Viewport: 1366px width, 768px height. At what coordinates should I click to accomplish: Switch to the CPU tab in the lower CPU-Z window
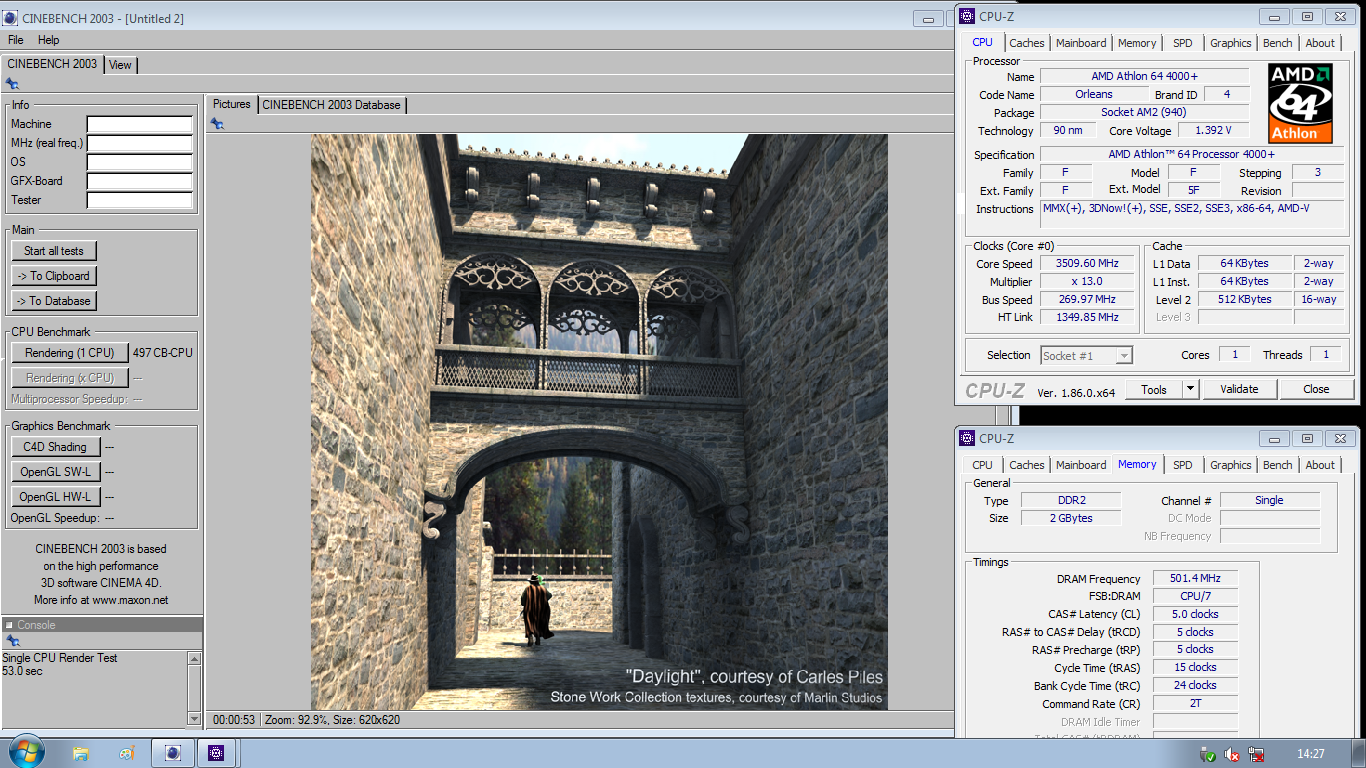pyautogui.click(x=983, y=465)
